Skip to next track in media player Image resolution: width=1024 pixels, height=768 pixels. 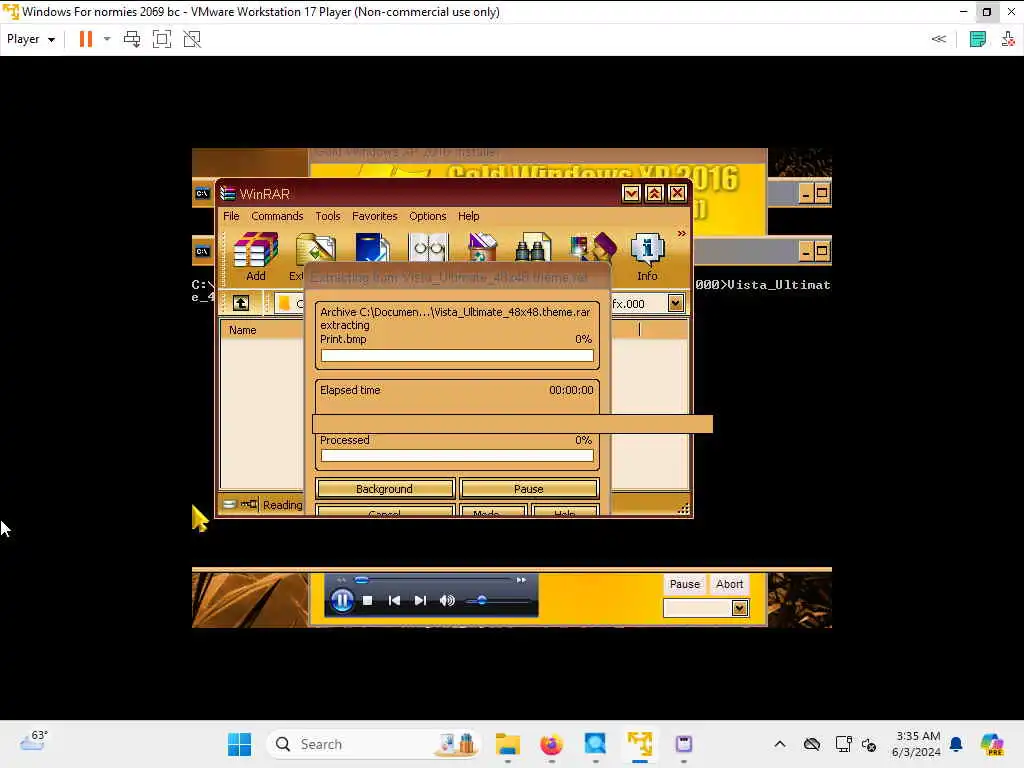click(420, 600)
